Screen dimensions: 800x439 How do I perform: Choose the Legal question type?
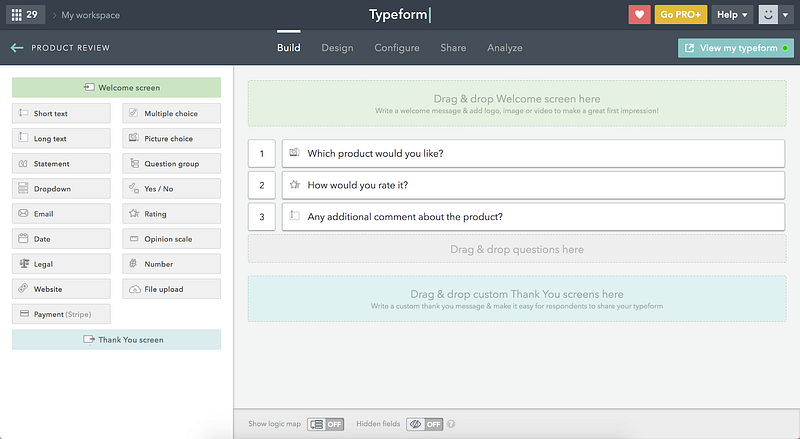[61, 264]
